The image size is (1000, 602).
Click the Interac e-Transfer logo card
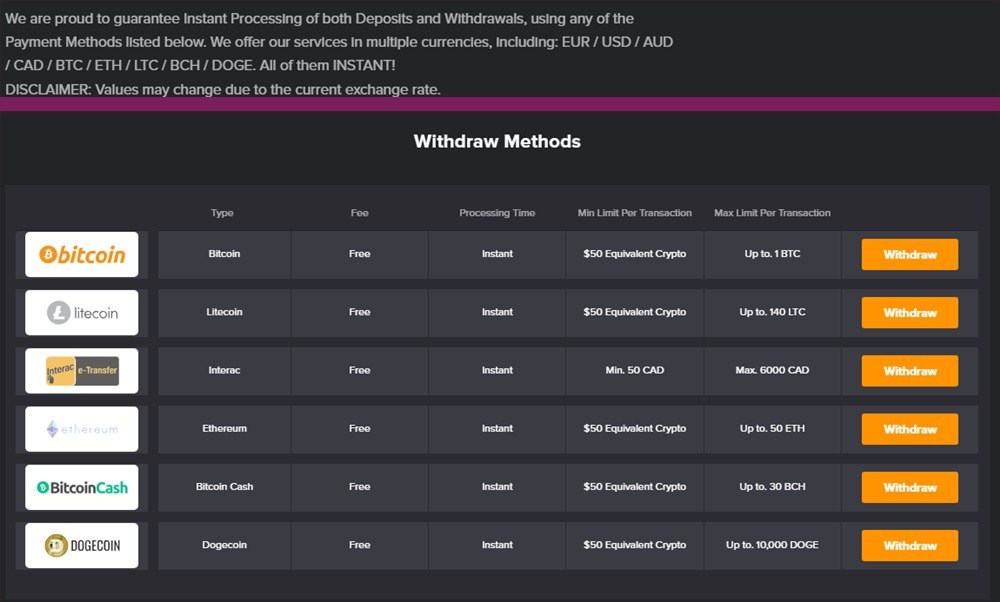[82, 371]
